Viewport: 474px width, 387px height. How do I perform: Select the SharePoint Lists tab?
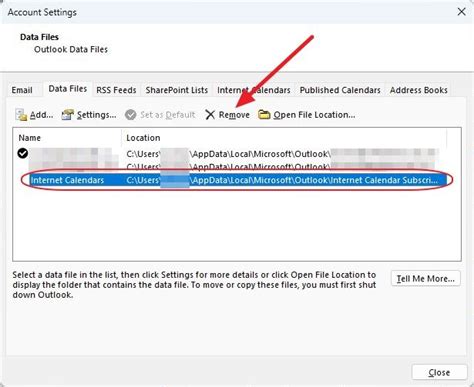pos(177,90)
